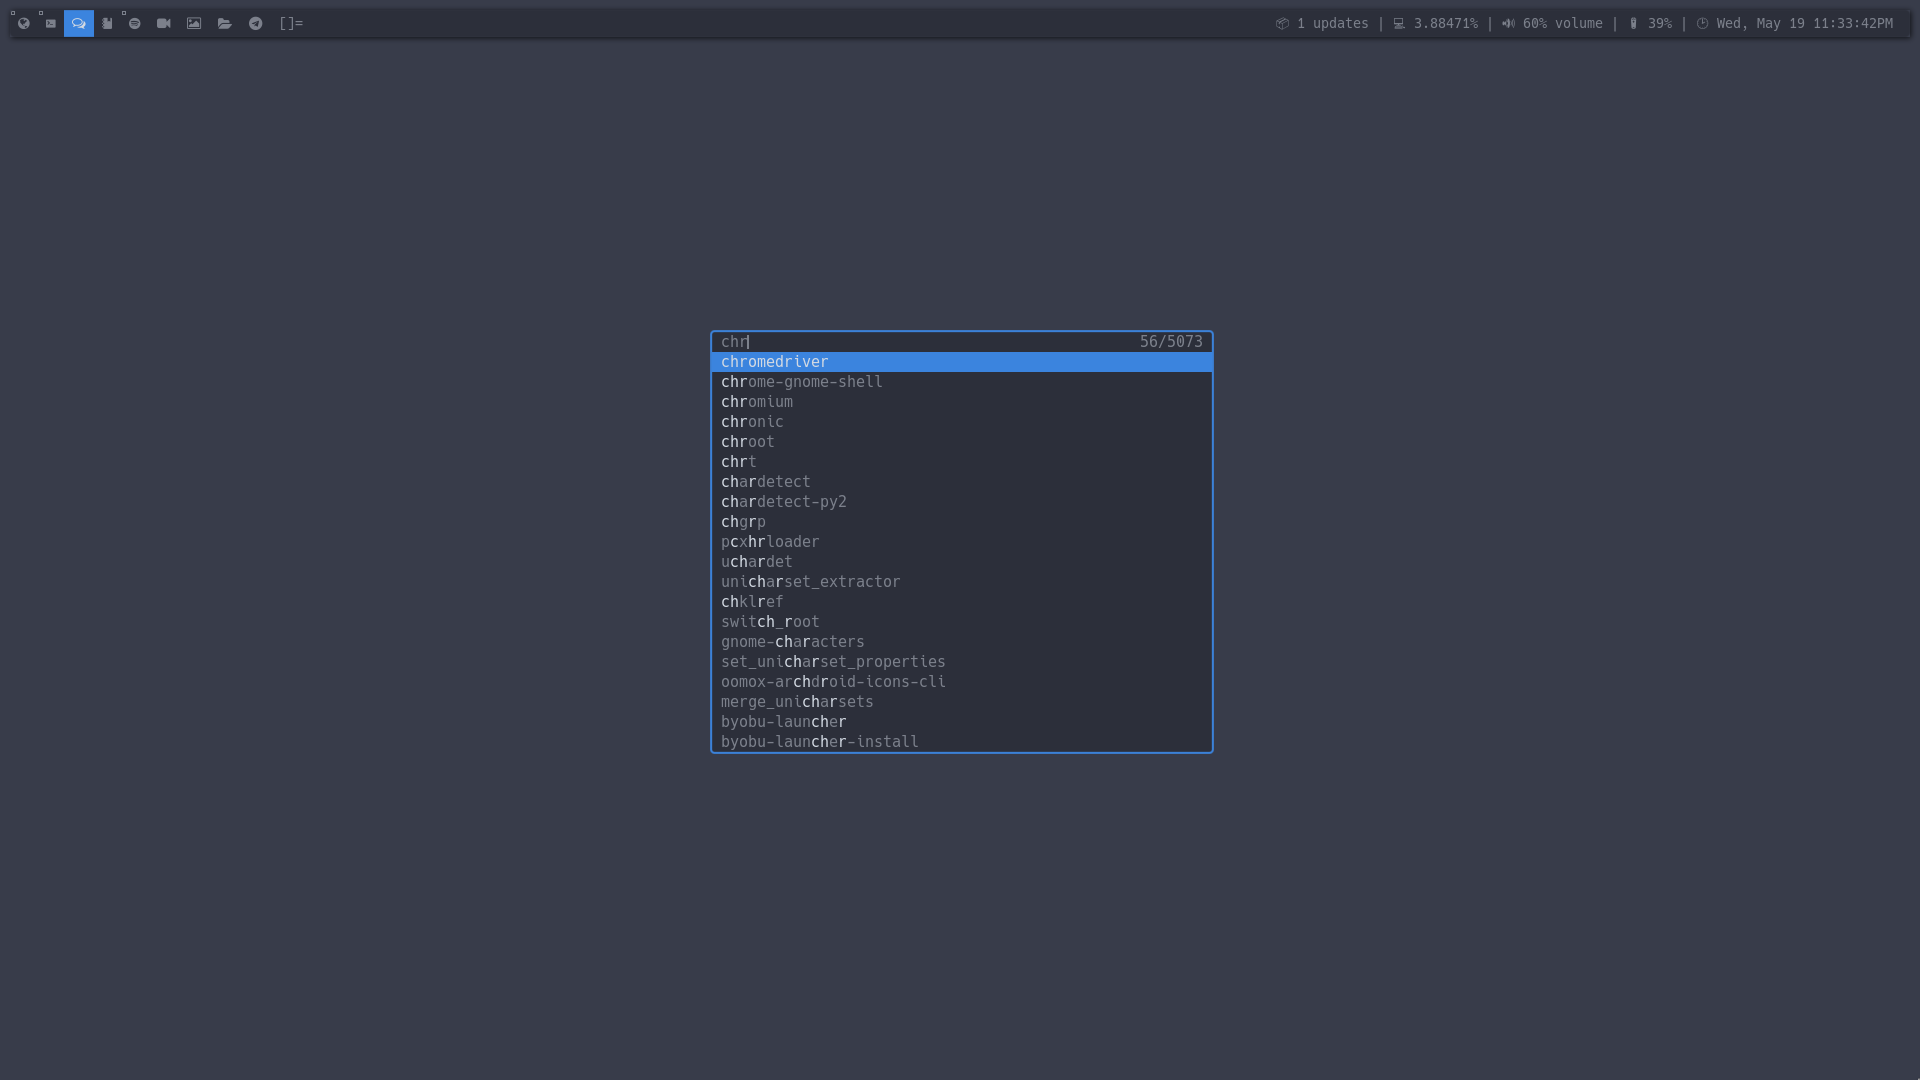Image resolution: width=1920 pixels, height=1080 pixels.
Task: Select the chronic entry
Action: (962, 422)
